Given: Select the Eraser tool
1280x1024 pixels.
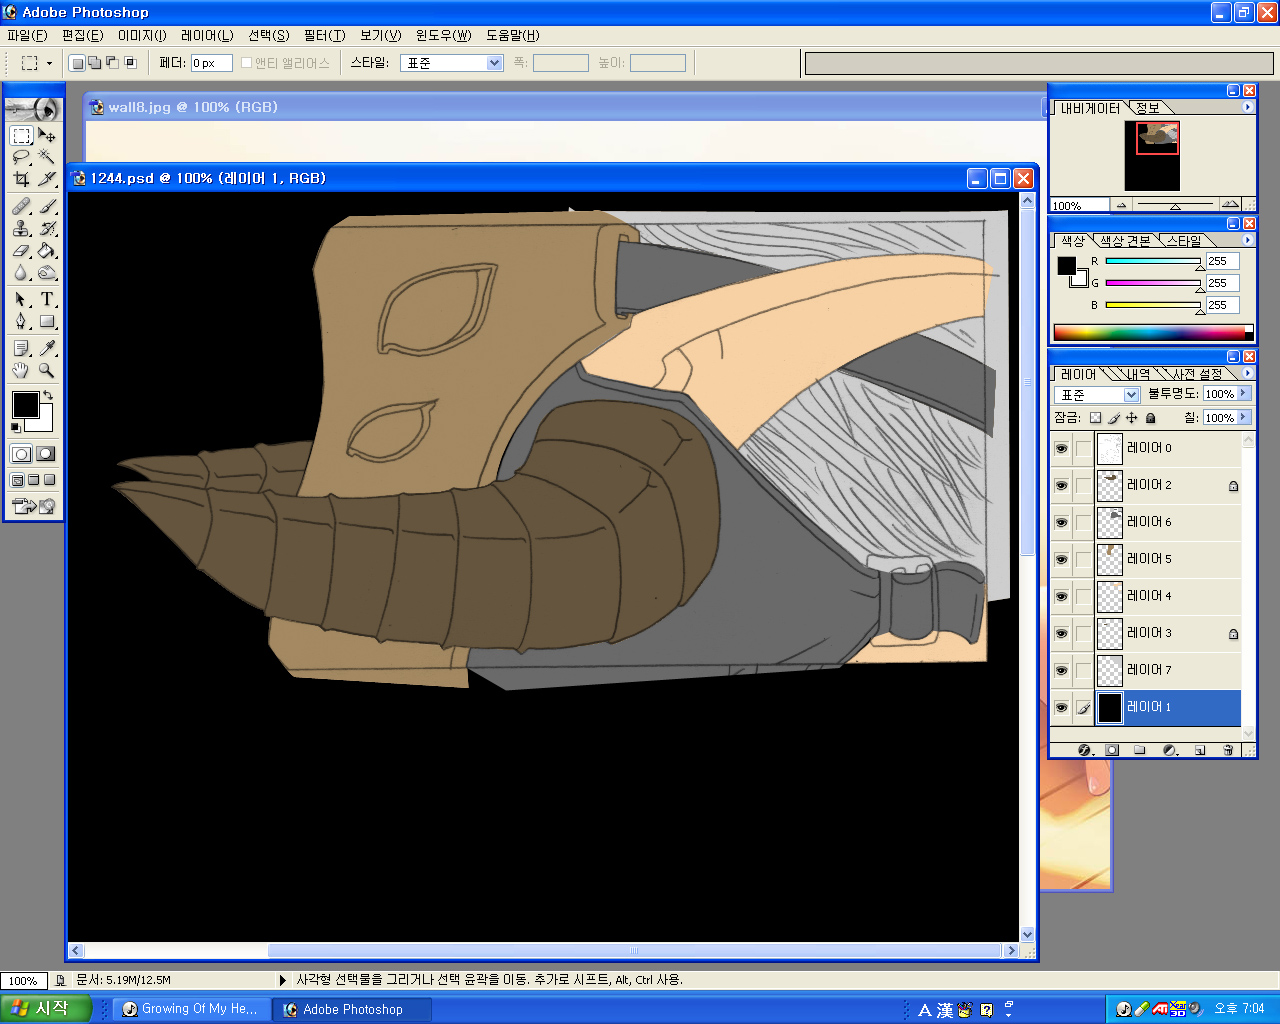Looking at the screenshot, I should (21, 250).
